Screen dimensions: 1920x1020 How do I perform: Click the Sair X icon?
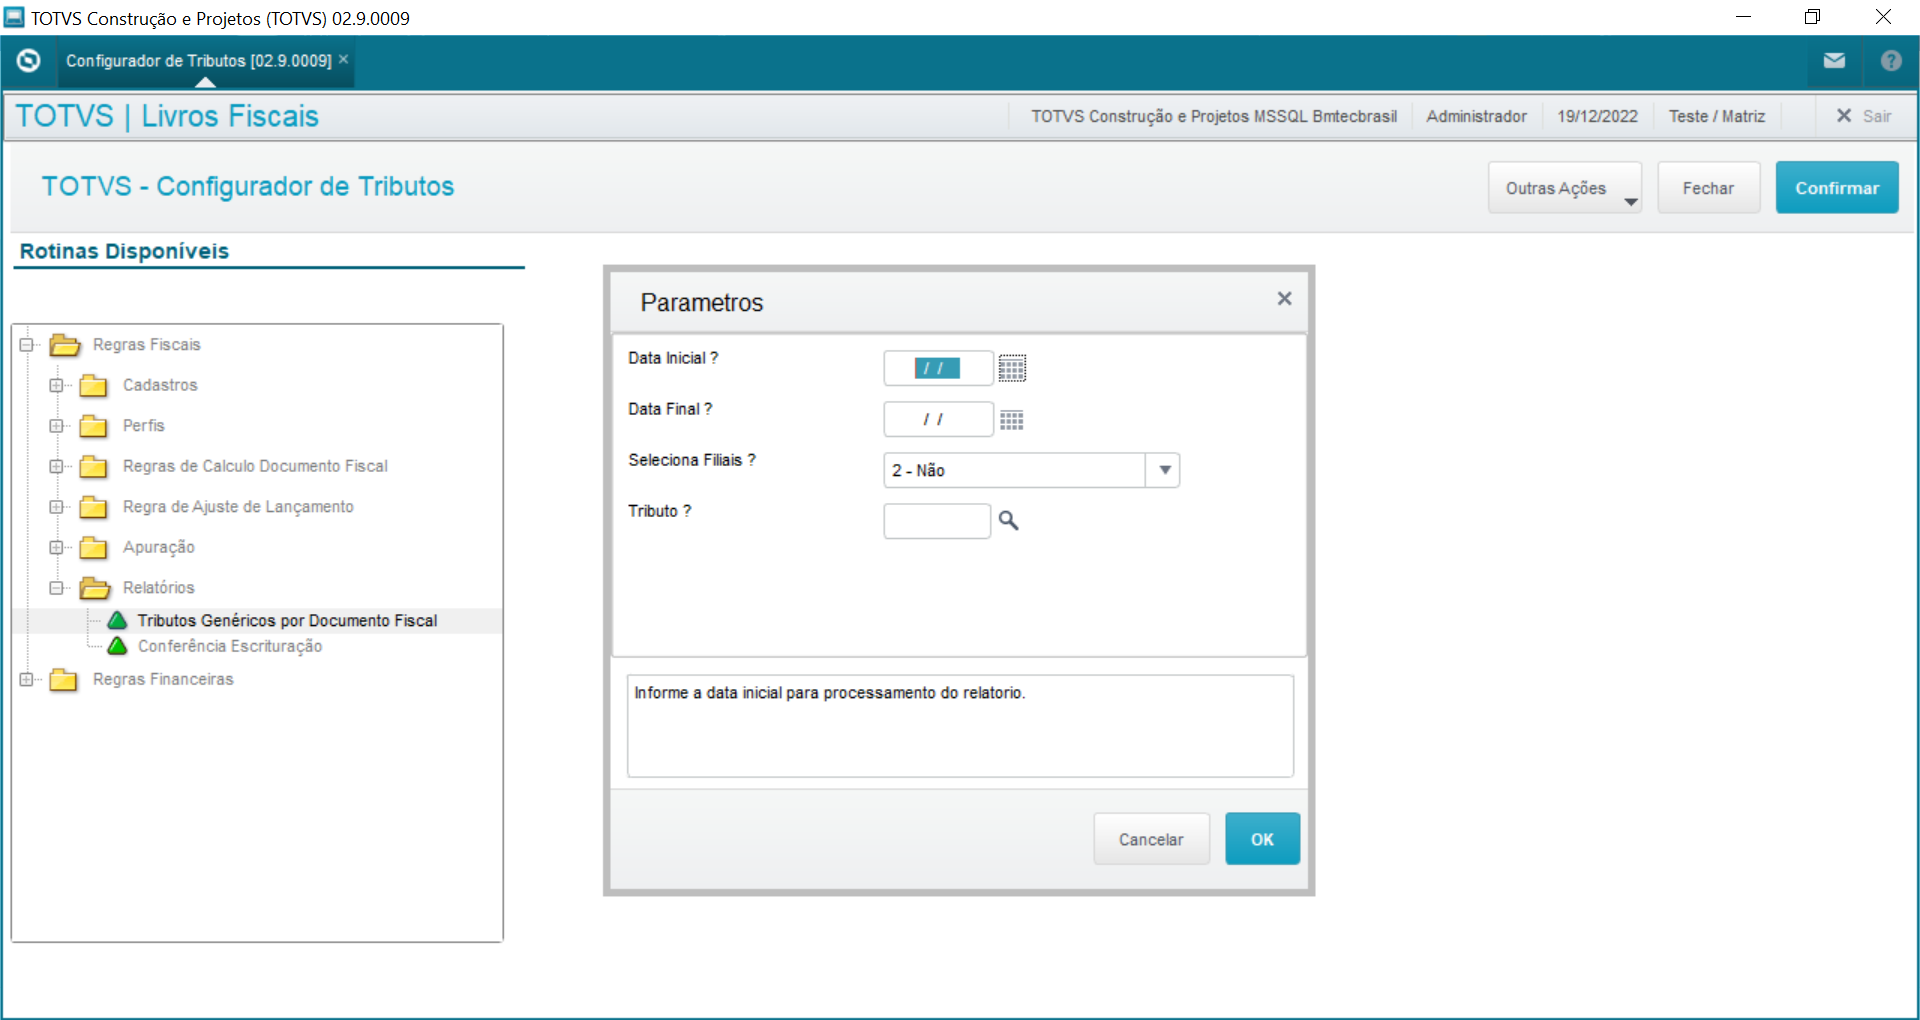pyautogui.click(x=1844, y=116)
